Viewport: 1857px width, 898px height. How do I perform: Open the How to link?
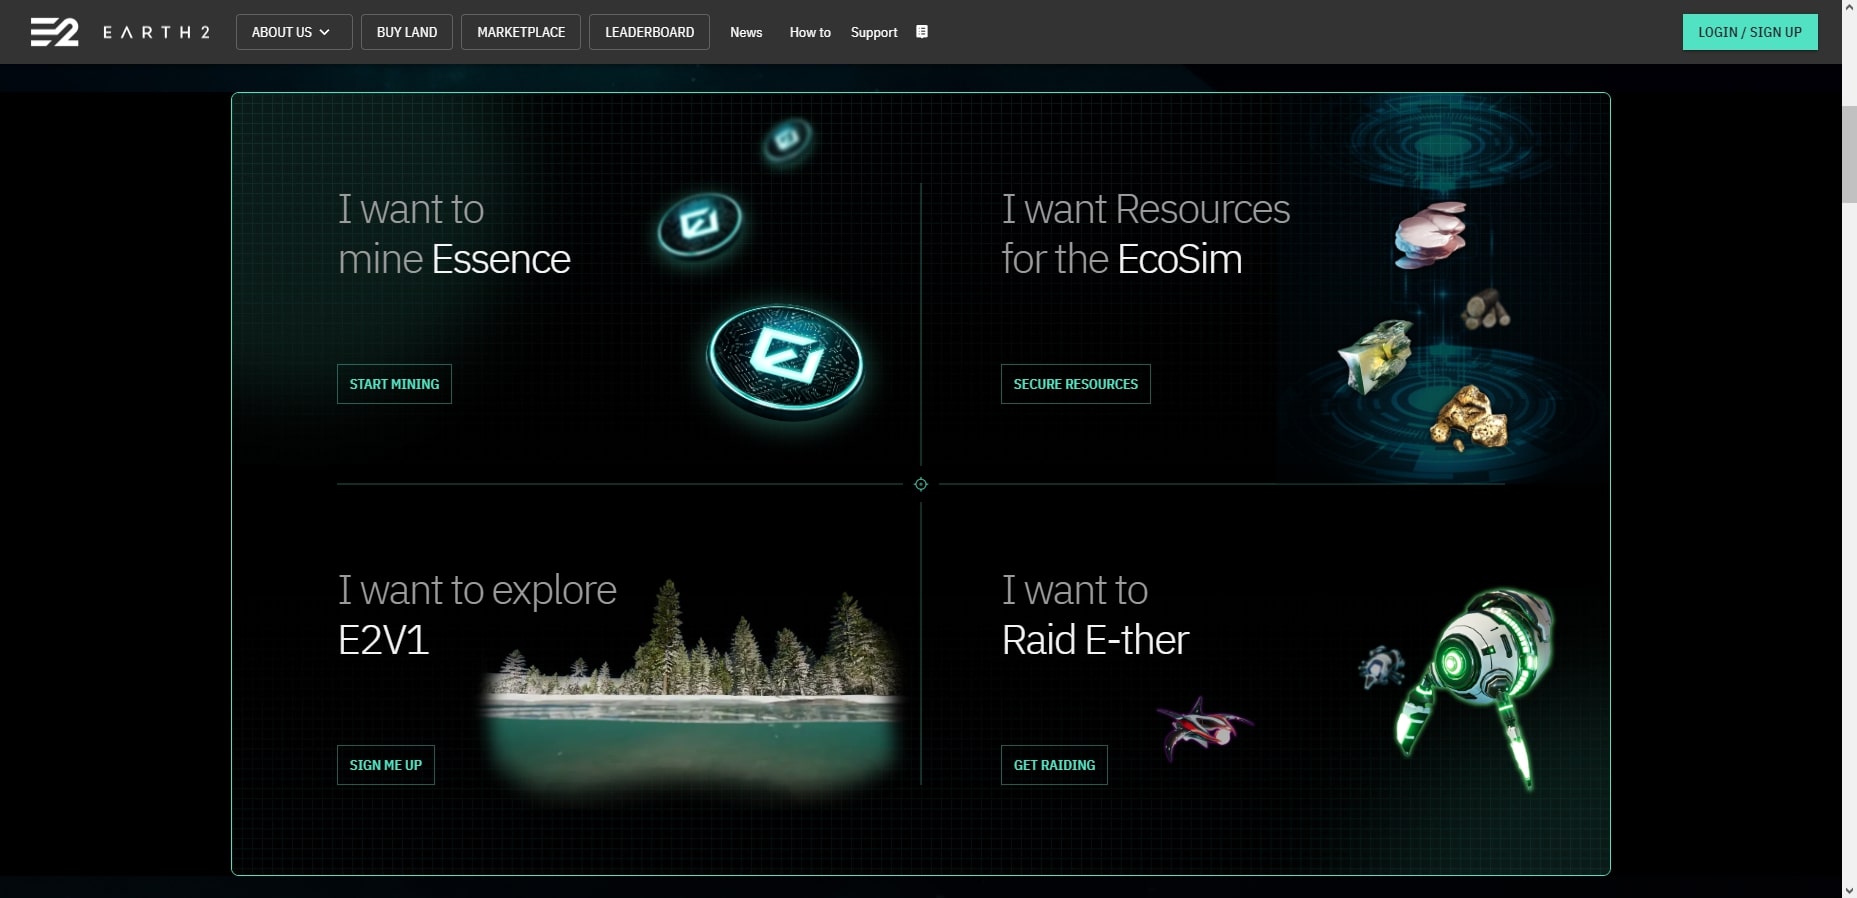tap(810, 32)
